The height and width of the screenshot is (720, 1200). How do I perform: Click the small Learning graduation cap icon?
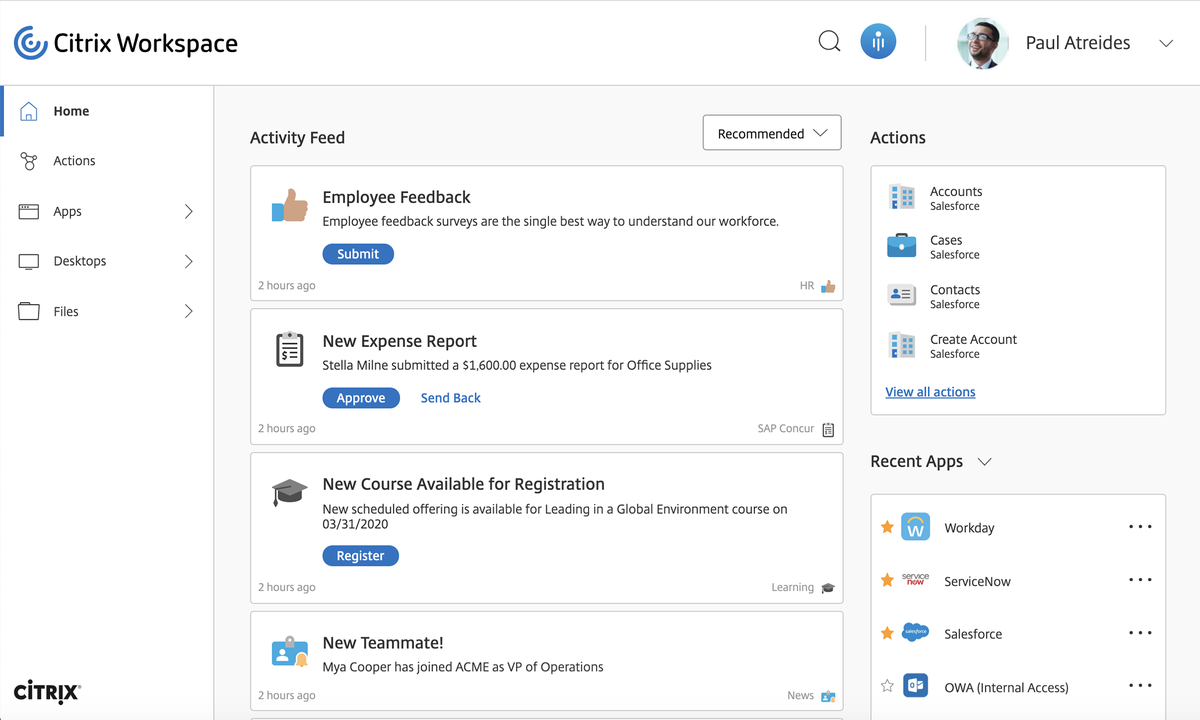(828, 588)
